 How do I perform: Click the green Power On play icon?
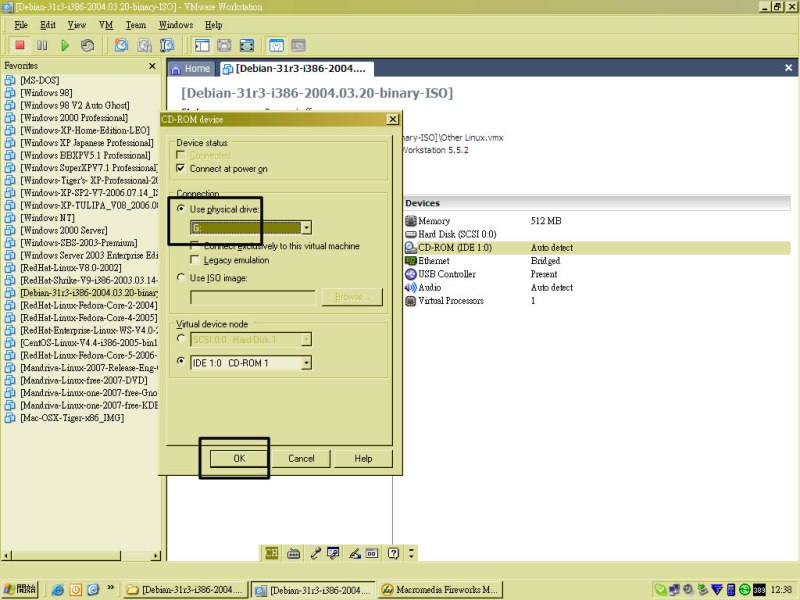pyautogui.click(x=65, y=45)
